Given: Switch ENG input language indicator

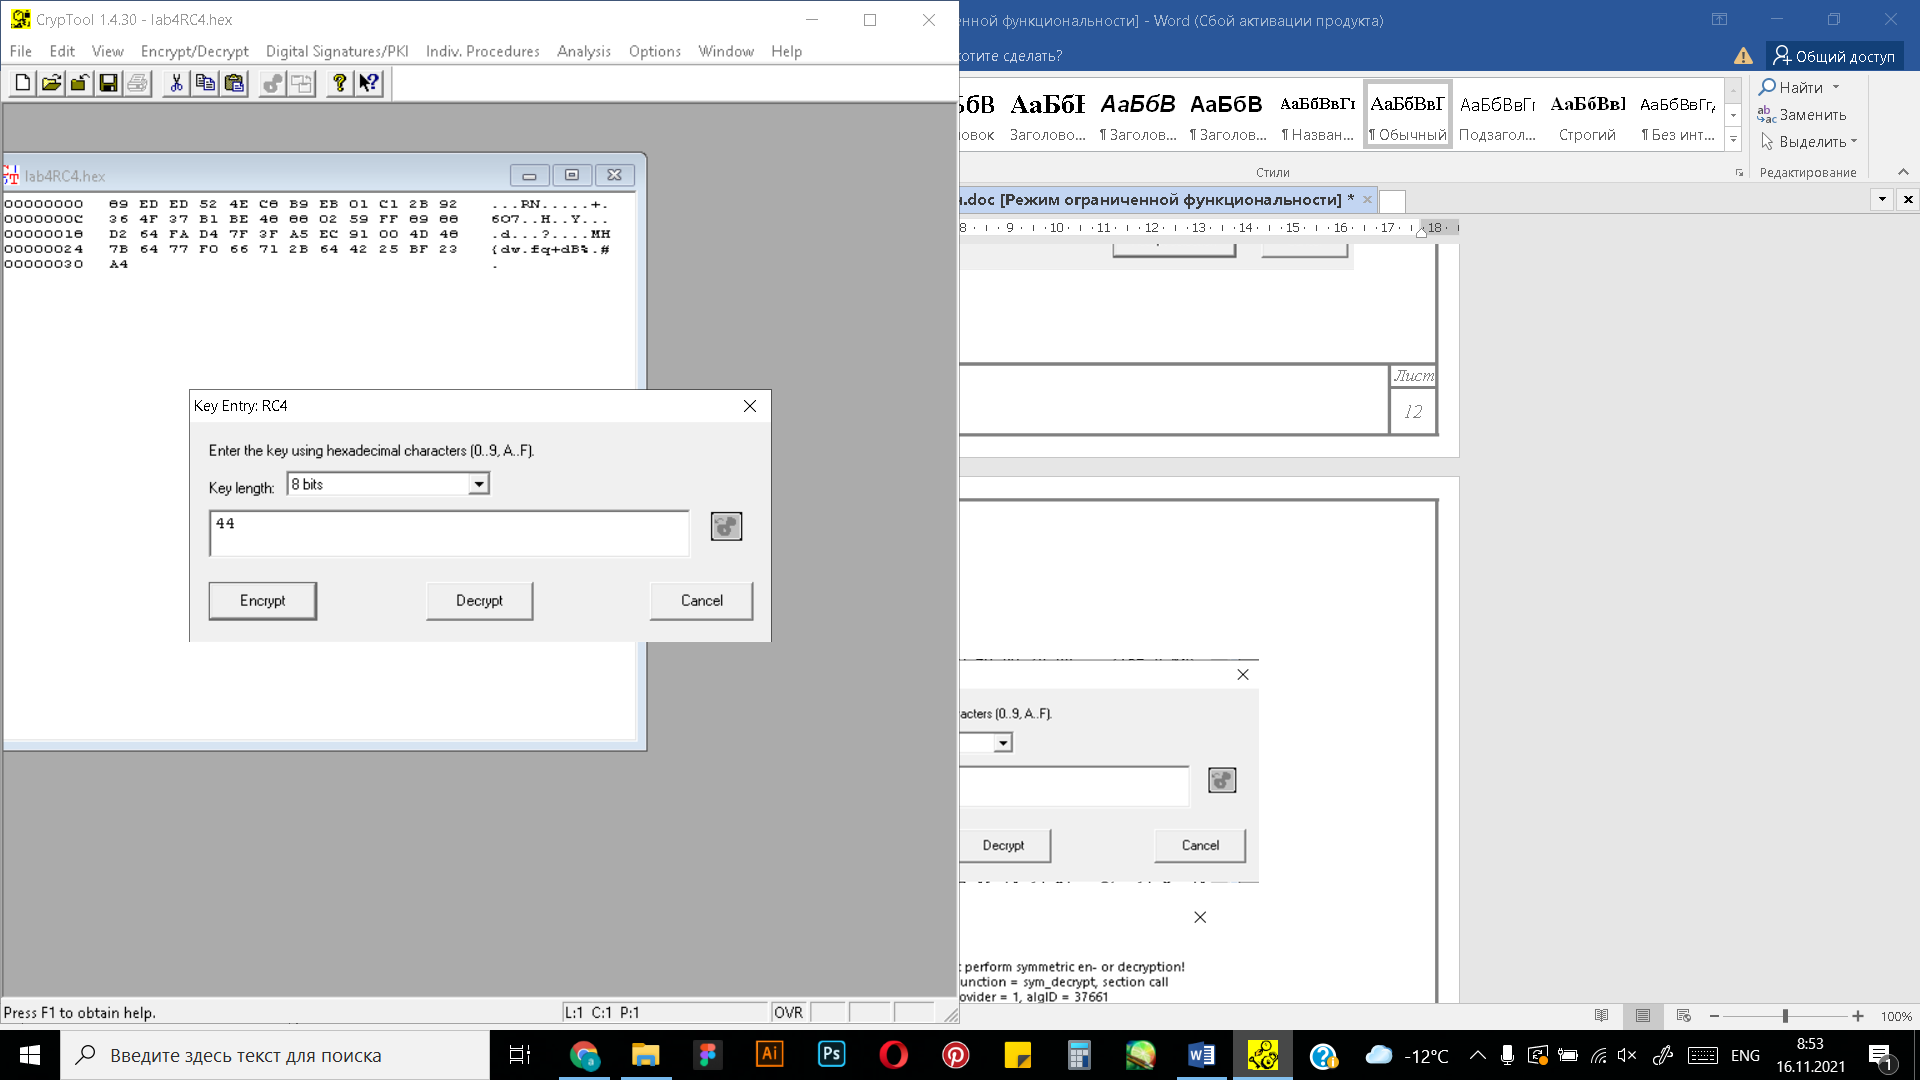Looking at the screenshot, I should (1745, 1055).
